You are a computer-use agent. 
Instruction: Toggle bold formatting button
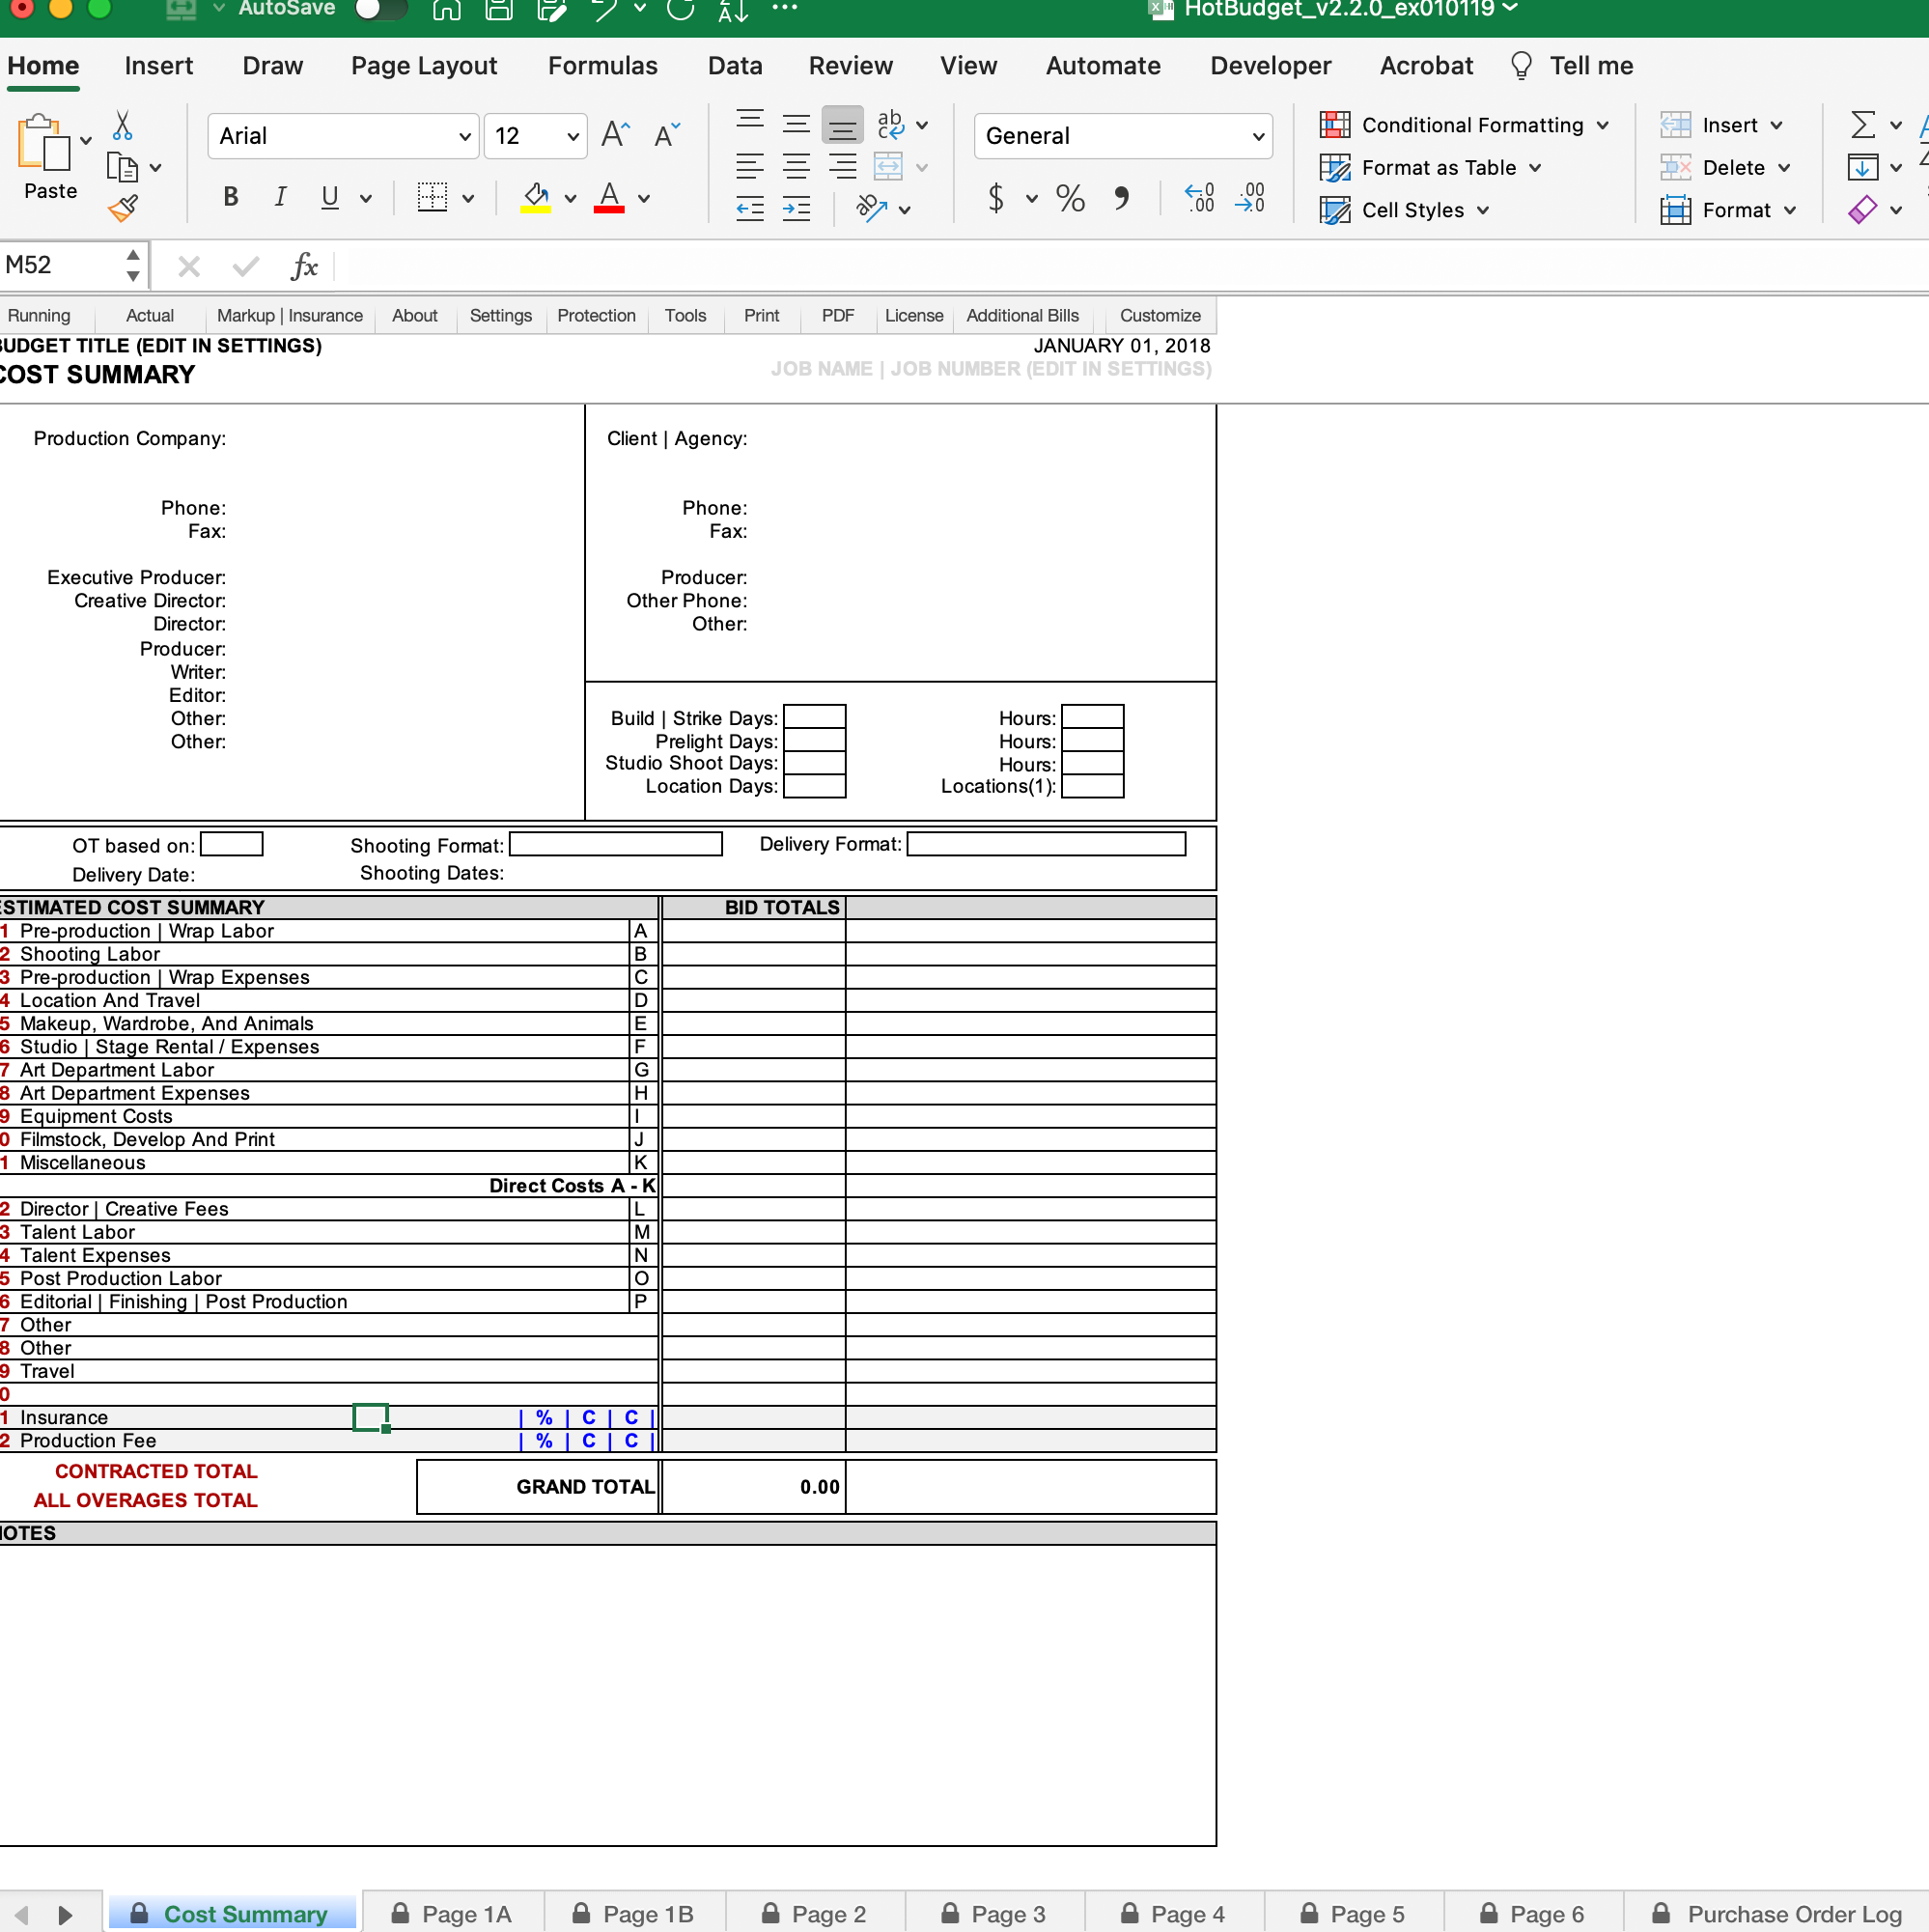pos(231,197)
